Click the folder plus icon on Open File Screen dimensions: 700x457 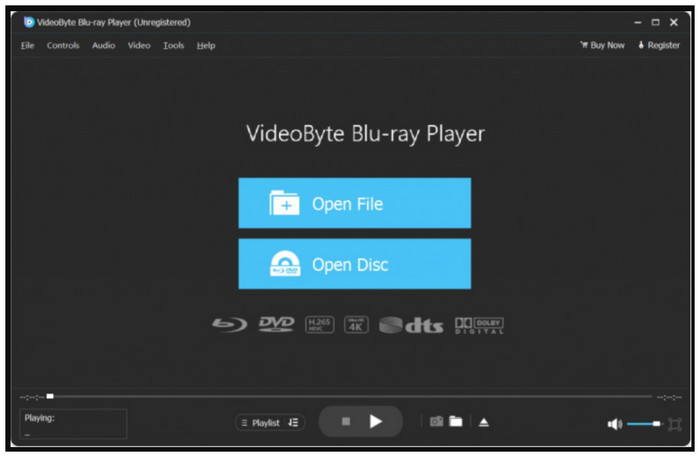click(284, 203)
